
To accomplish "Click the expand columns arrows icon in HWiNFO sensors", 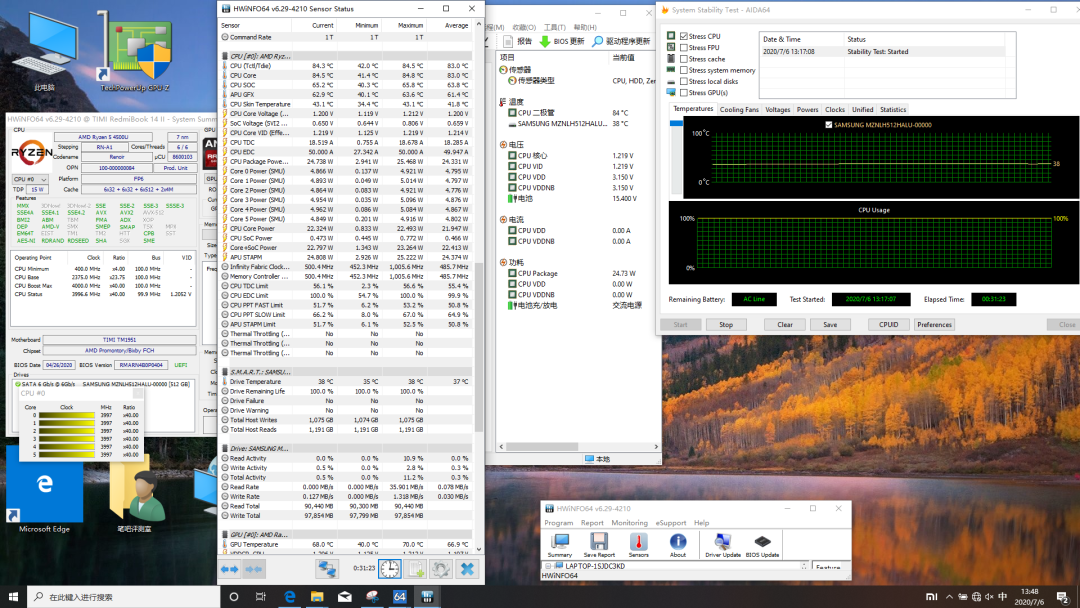I will click(229, 569).
